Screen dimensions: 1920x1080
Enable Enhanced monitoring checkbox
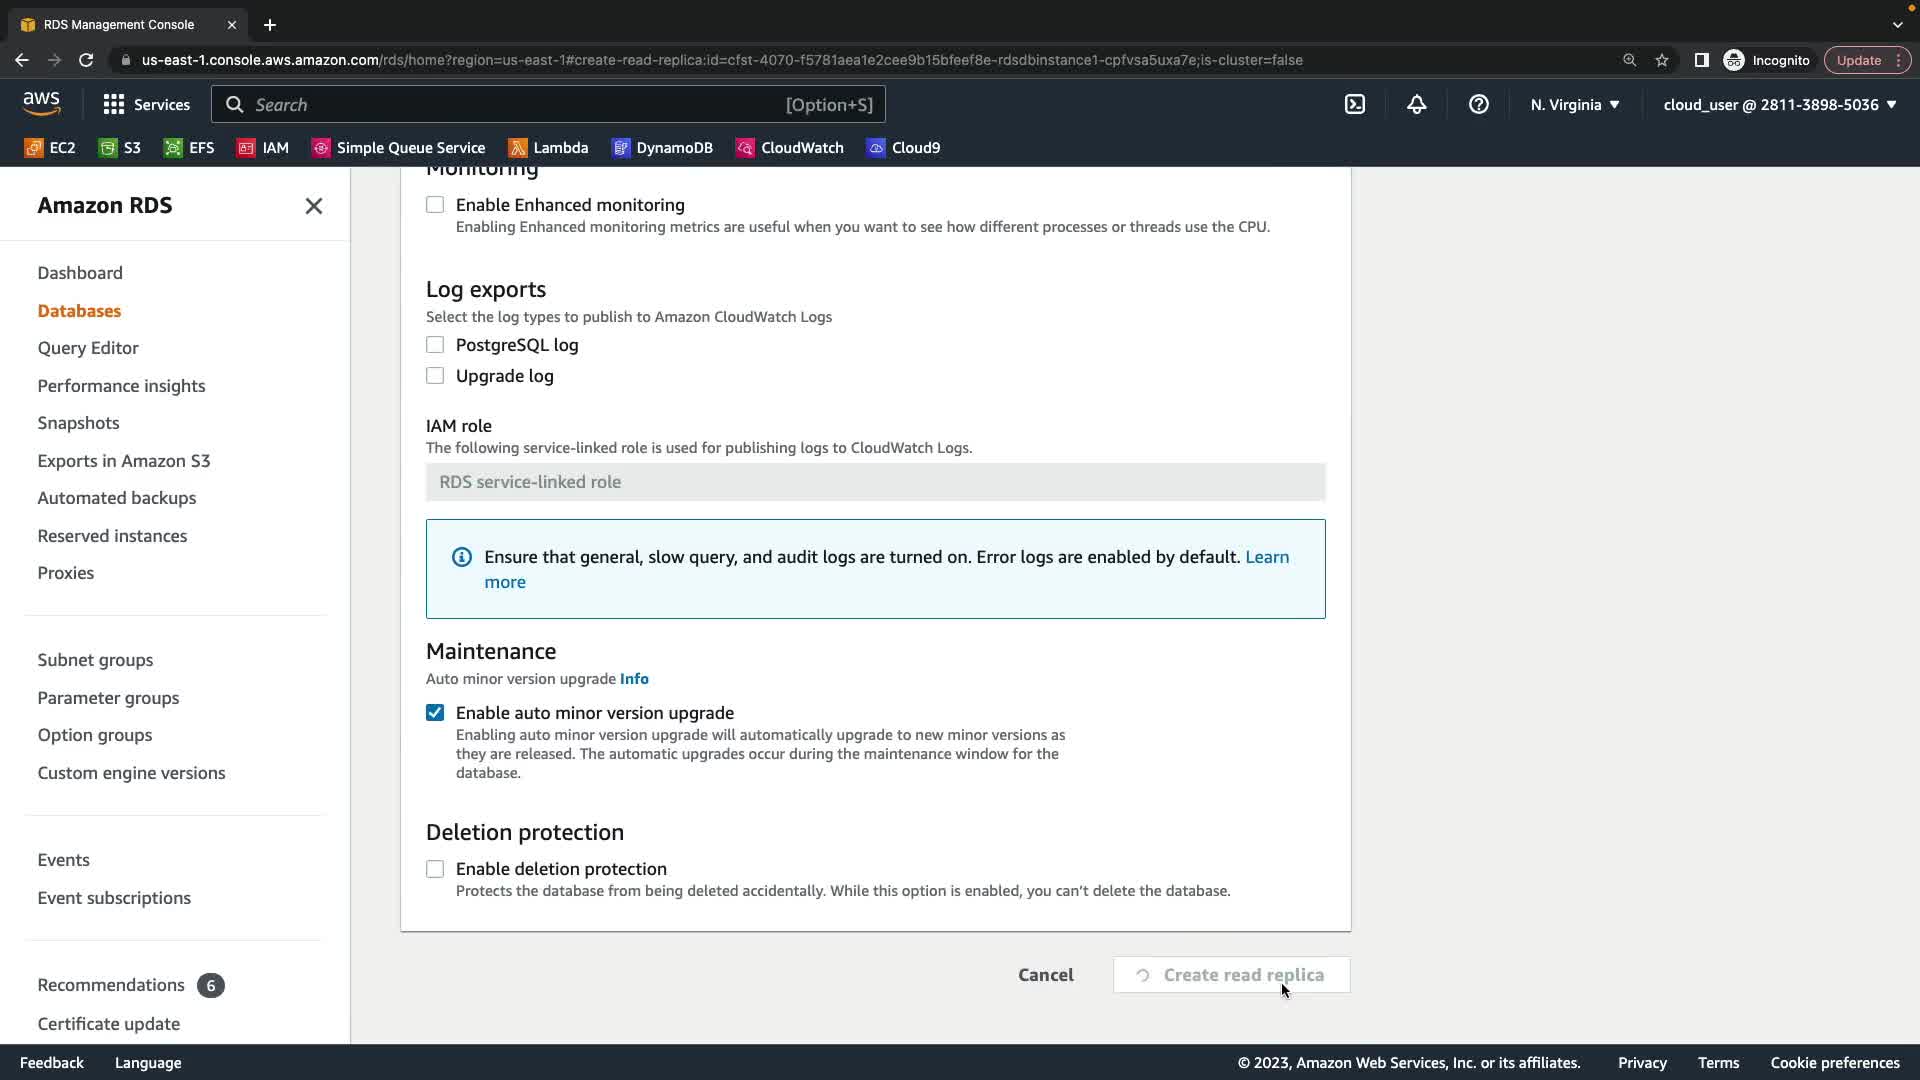435,205
